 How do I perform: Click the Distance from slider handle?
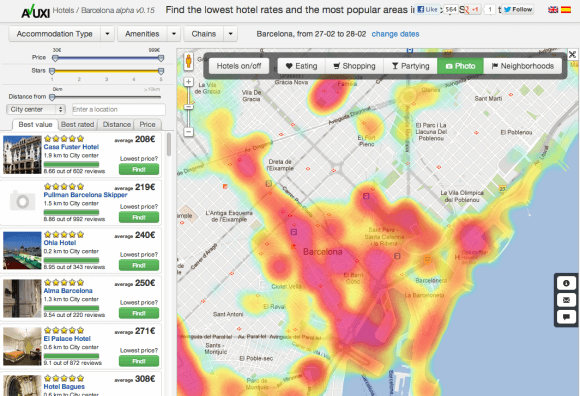coord(52,97)
